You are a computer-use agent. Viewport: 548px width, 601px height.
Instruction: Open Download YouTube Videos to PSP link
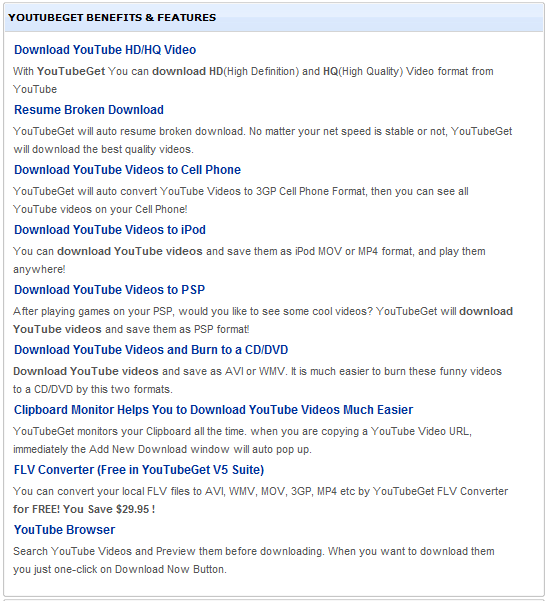pos(109,290)
